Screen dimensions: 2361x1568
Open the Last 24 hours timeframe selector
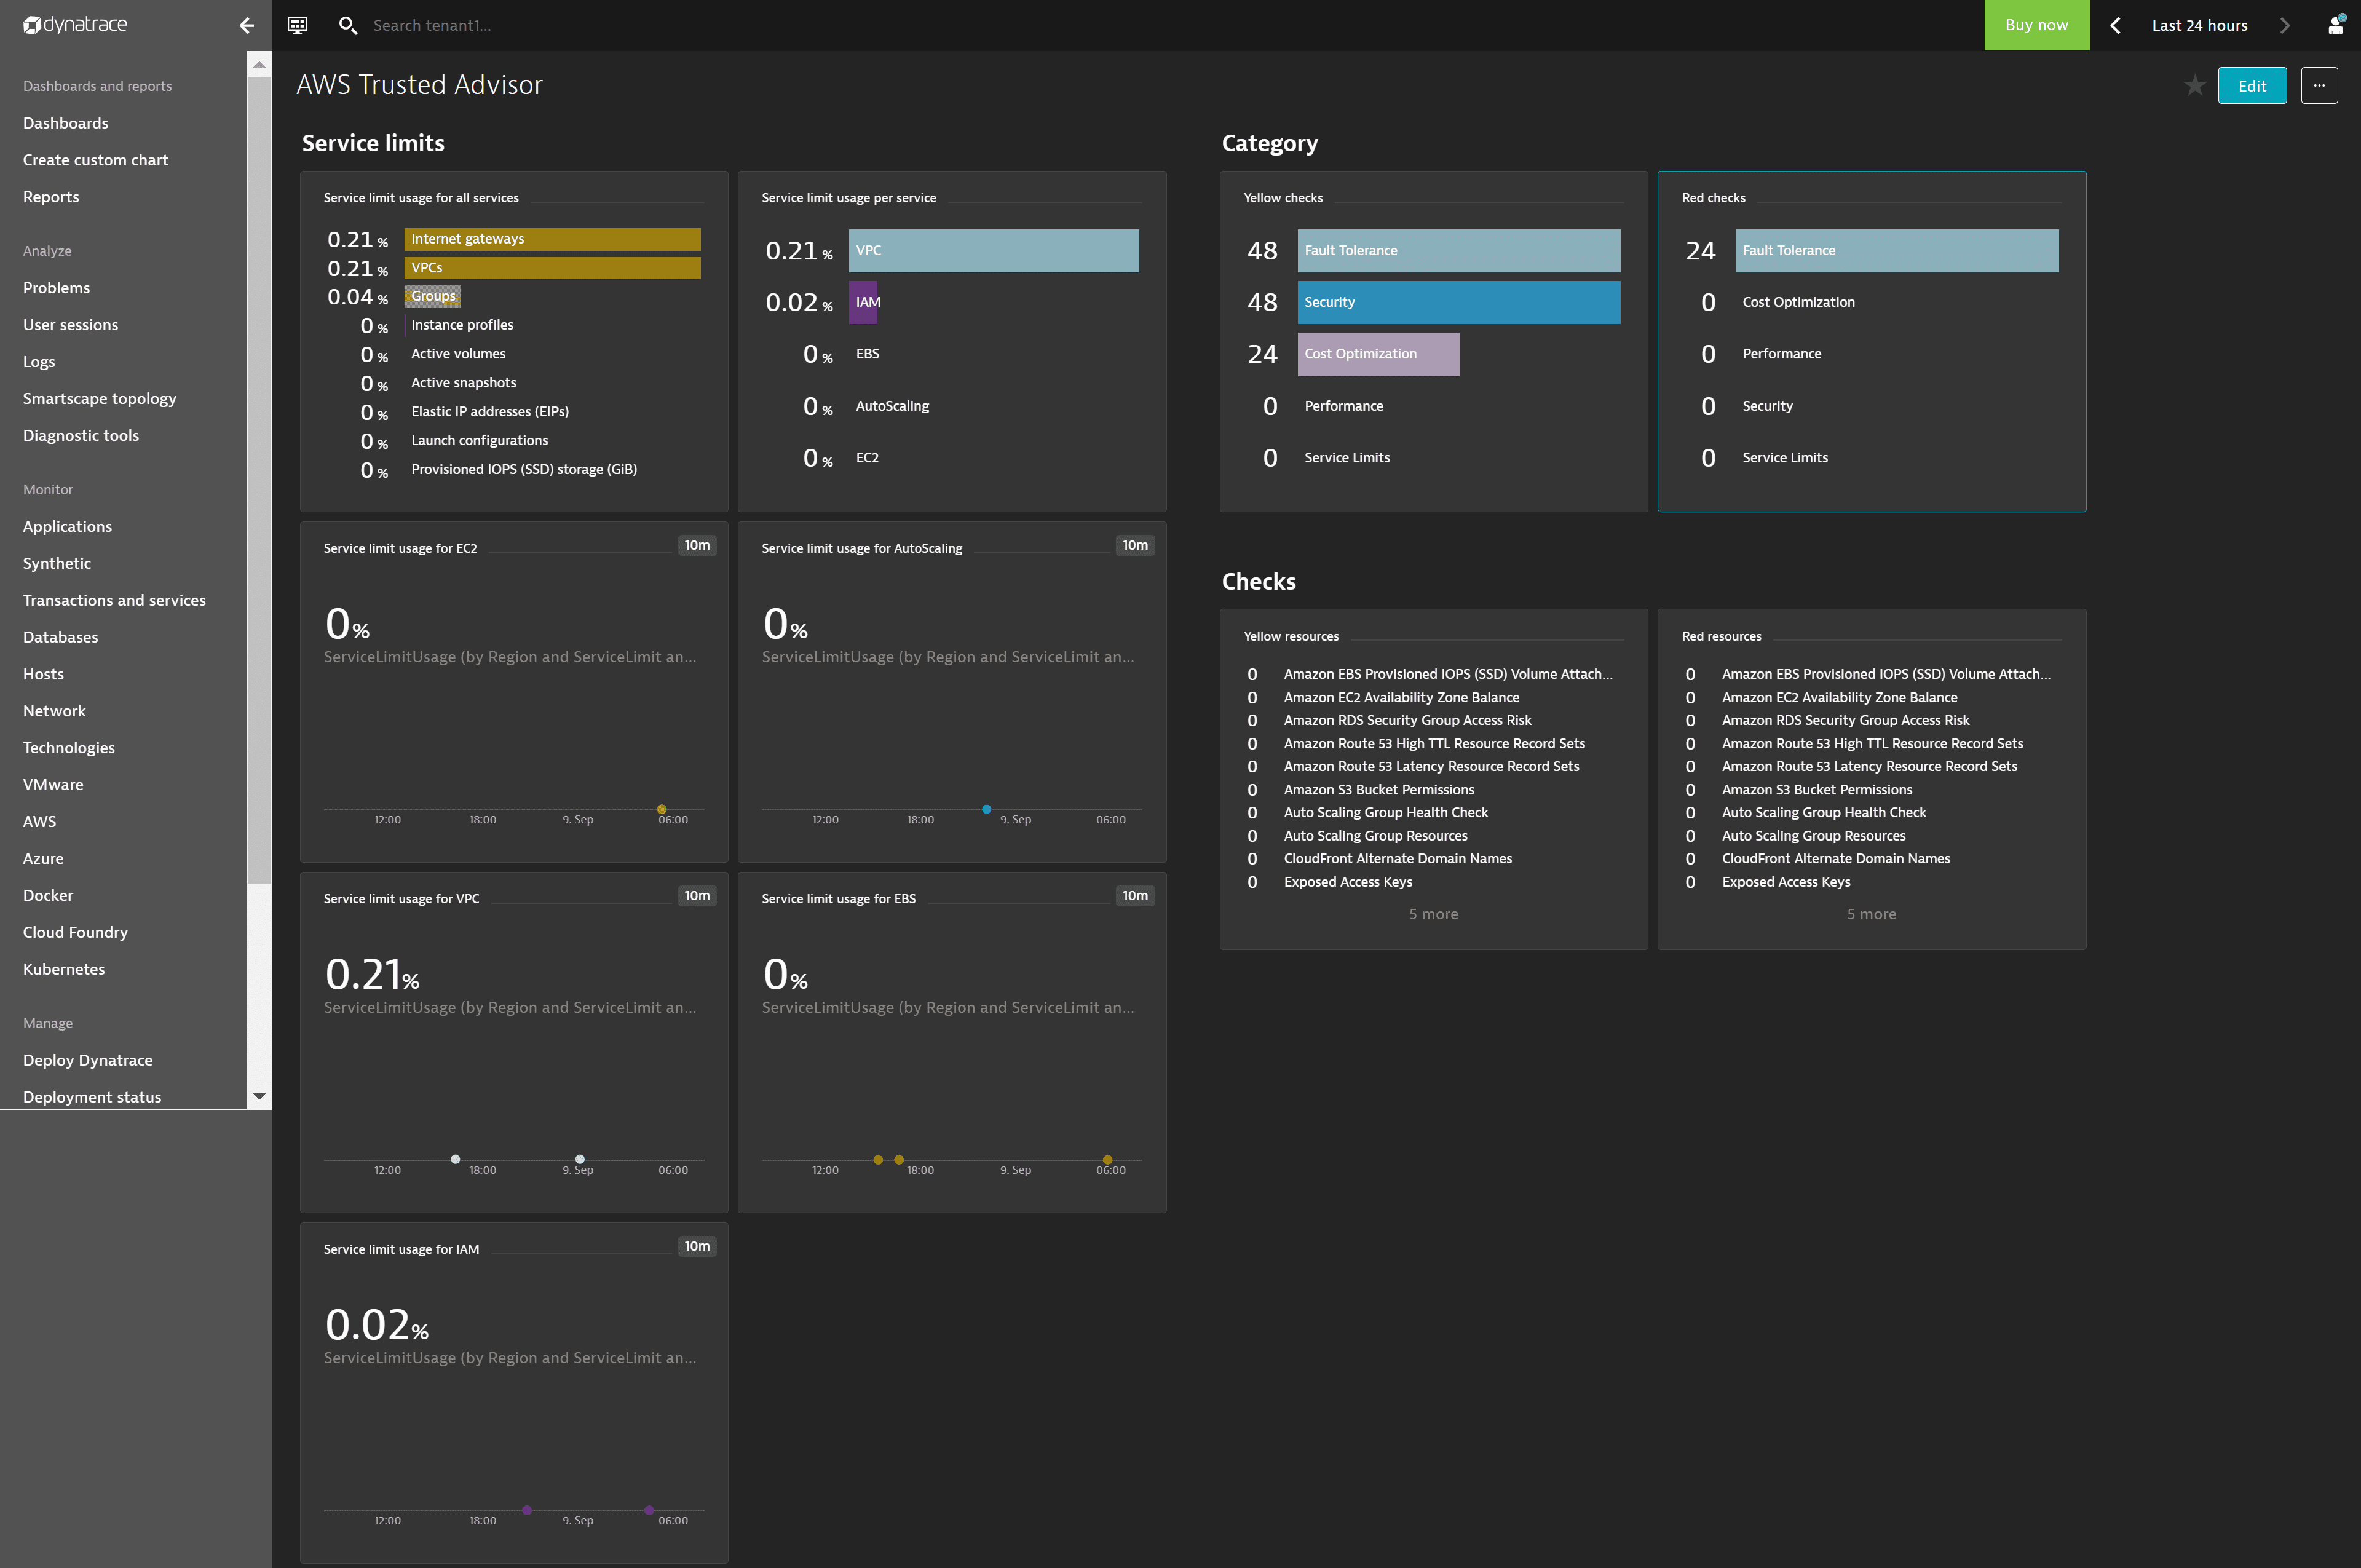(x=2199, y=25)
